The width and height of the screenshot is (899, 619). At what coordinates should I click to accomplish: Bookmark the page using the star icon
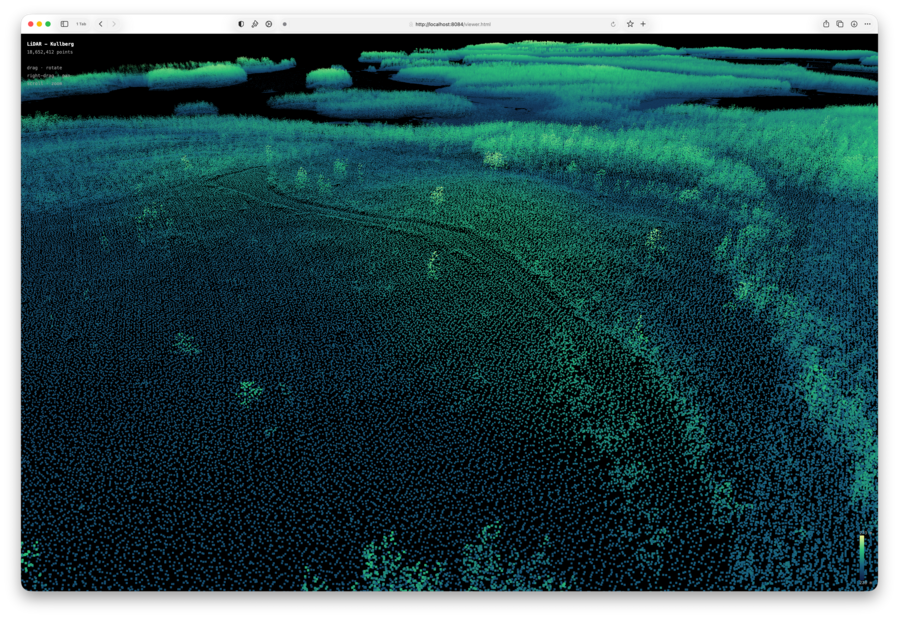click(x=630, y=24)
